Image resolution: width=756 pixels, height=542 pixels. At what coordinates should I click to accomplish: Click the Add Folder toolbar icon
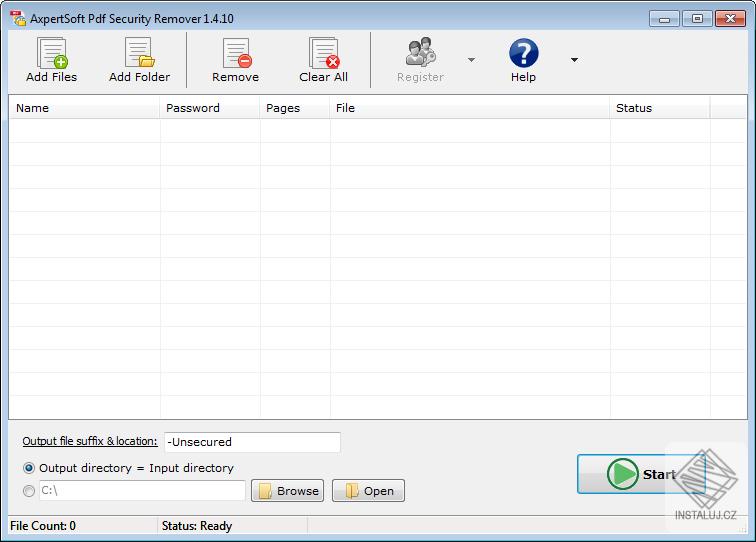click(x=139, y=52)
